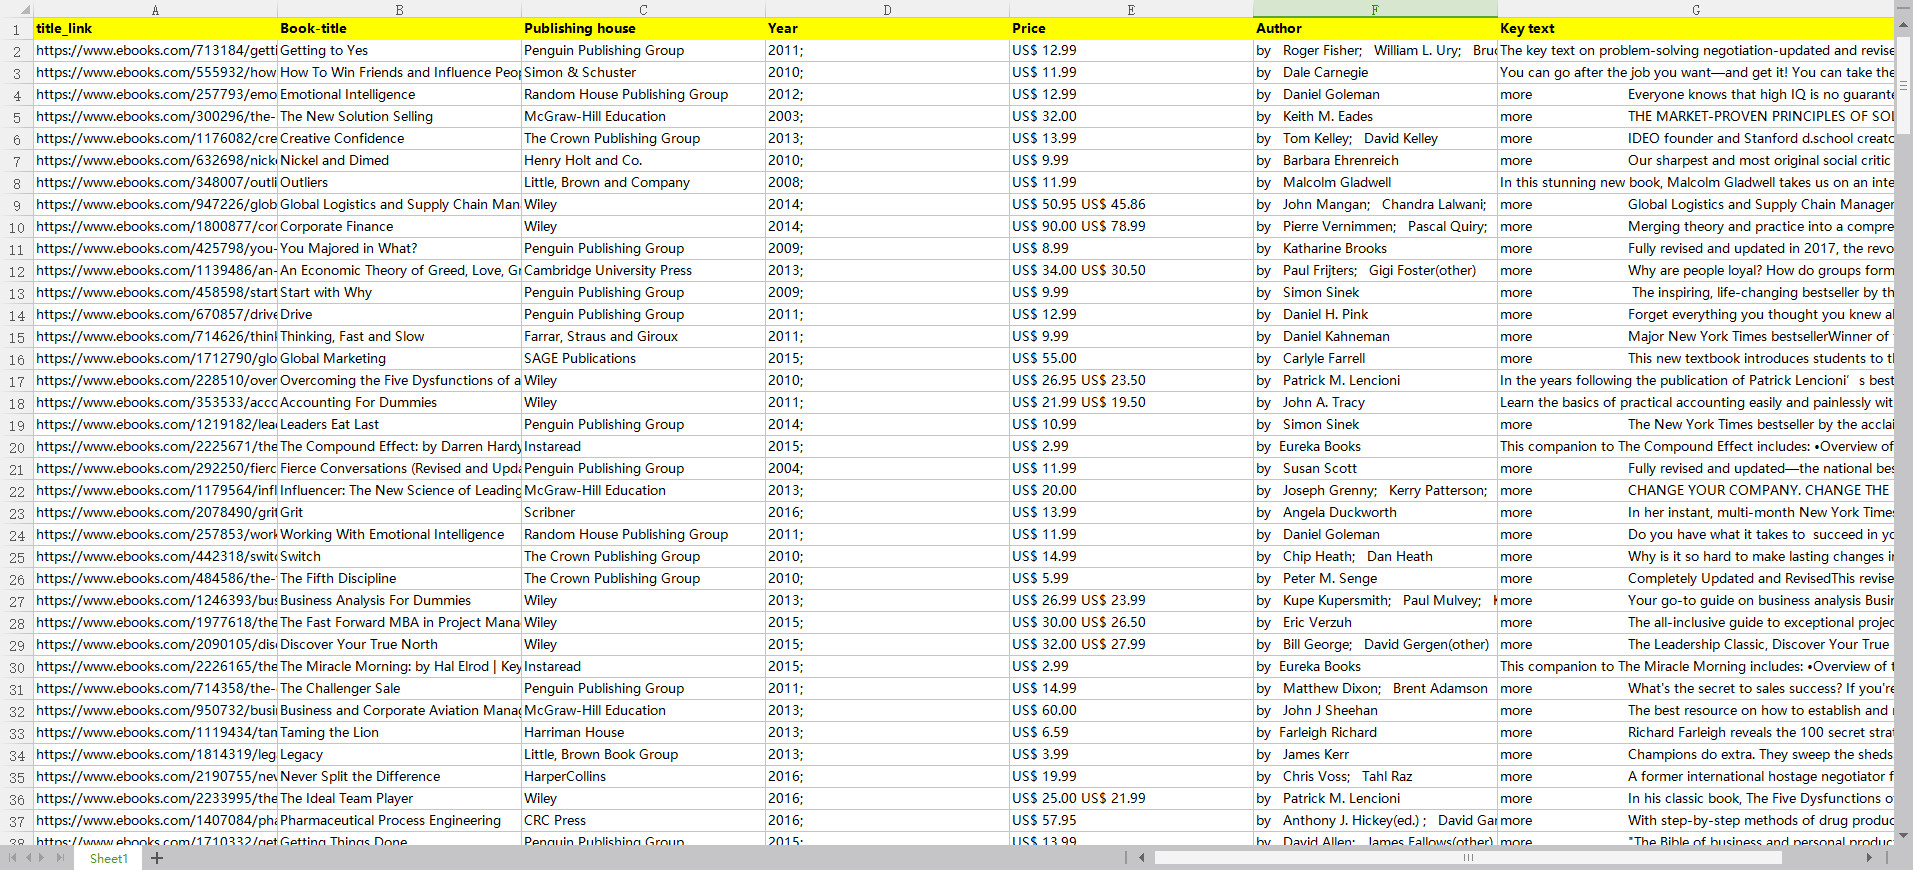The height and width of the screenshot is (870, 1913).
Task: Select the 'Thinking, Fast and Slow' title cell
Action: pos(399,336)
